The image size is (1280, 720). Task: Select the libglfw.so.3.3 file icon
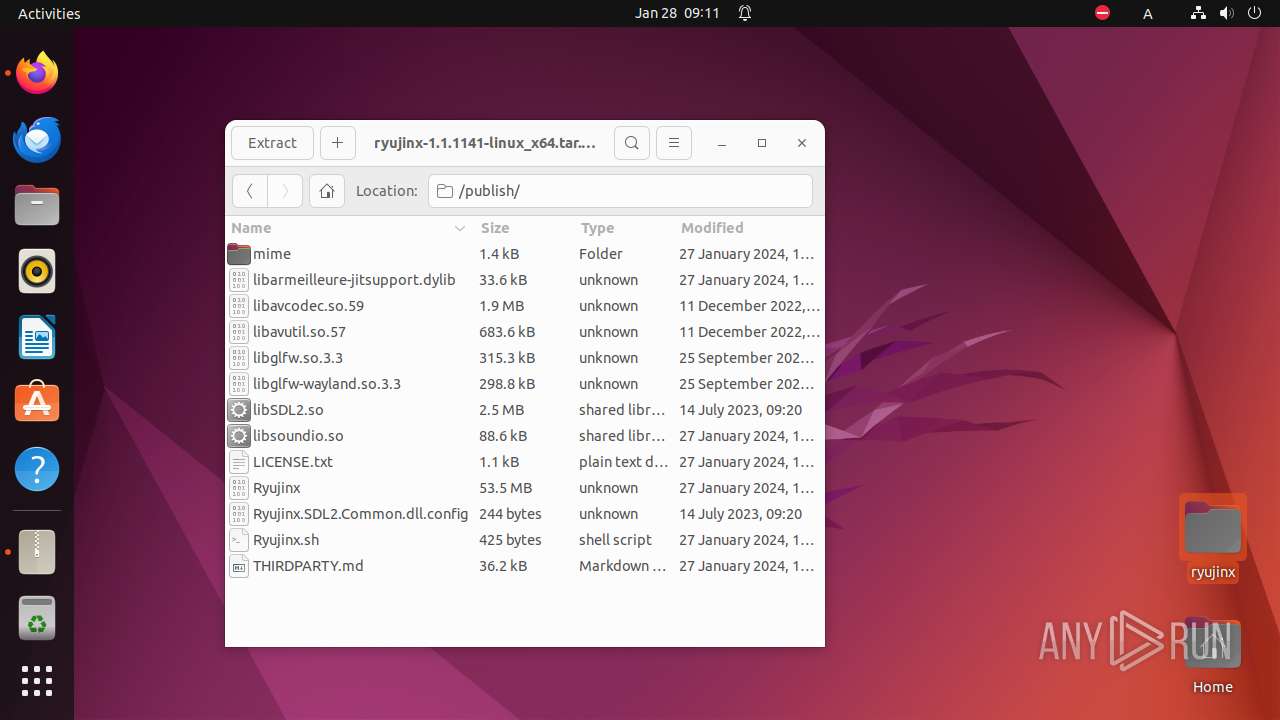click(x=239, y=358)
